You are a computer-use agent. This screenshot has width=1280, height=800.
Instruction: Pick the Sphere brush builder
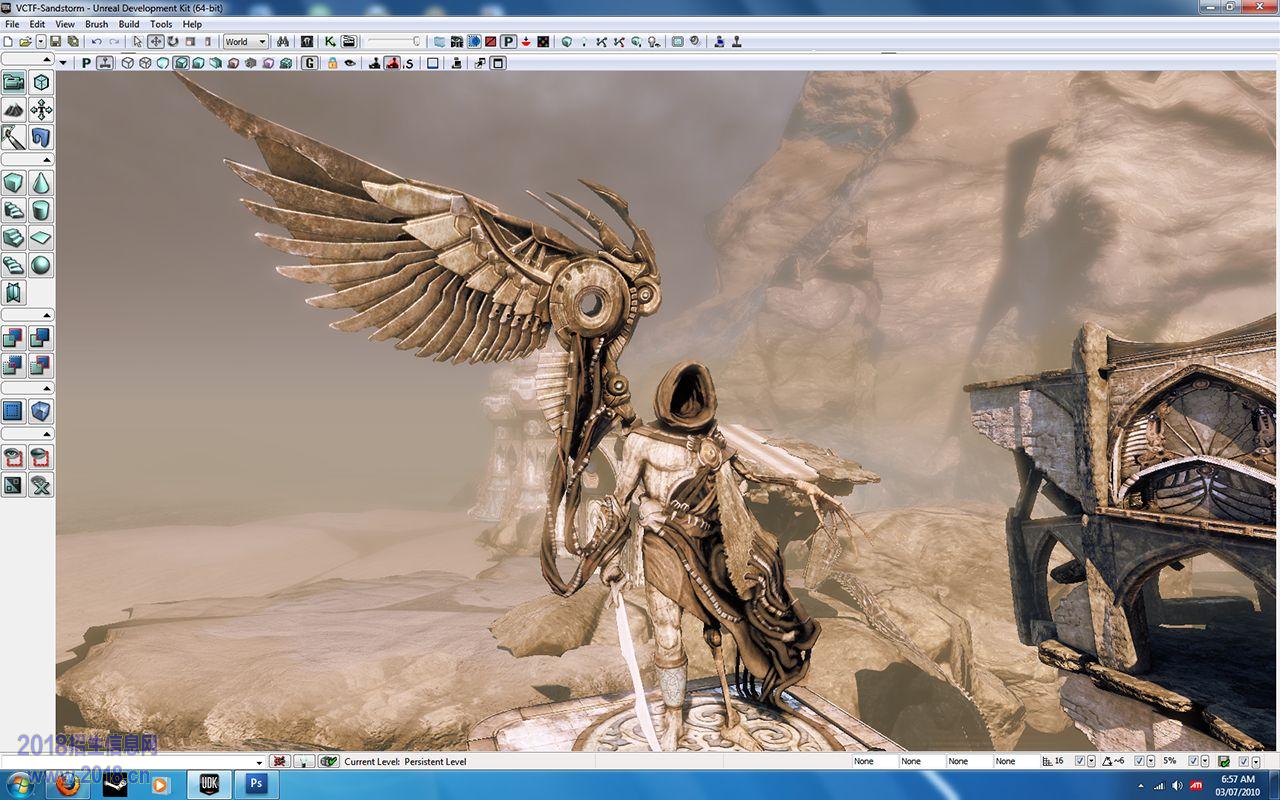coord(41,265)
